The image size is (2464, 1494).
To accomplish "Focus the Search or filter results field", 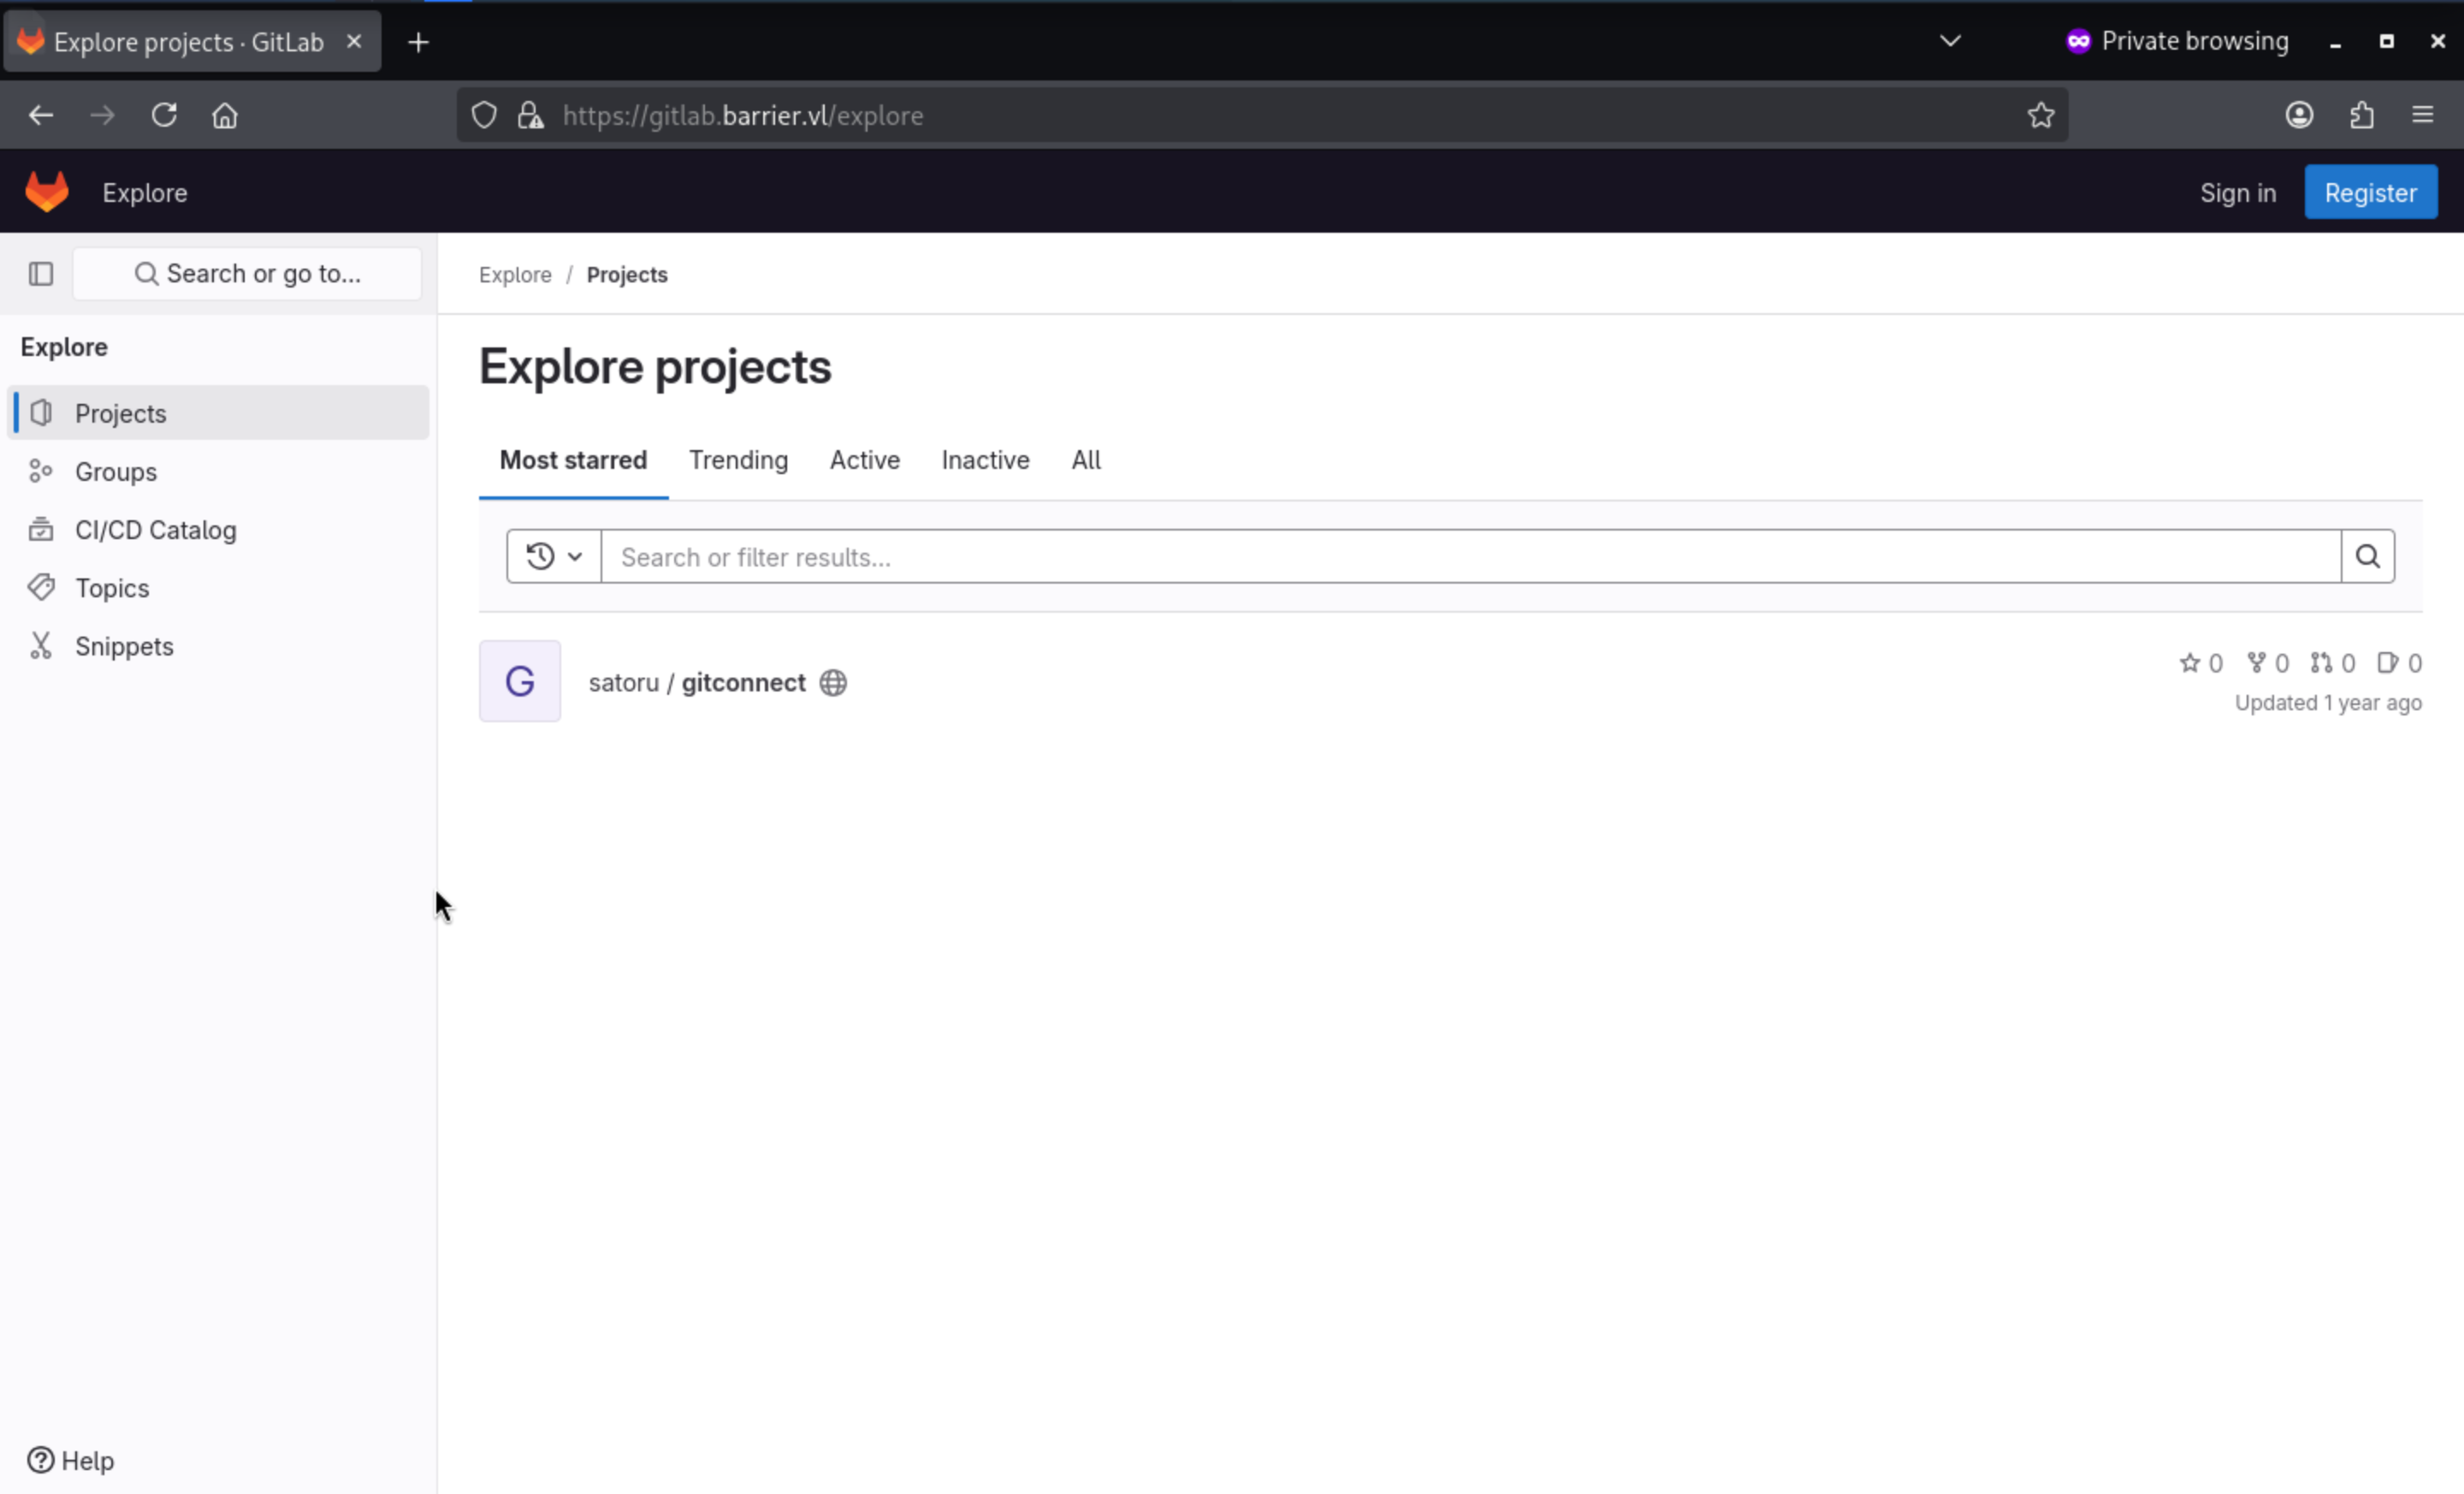I will (x=1469, y=557).
